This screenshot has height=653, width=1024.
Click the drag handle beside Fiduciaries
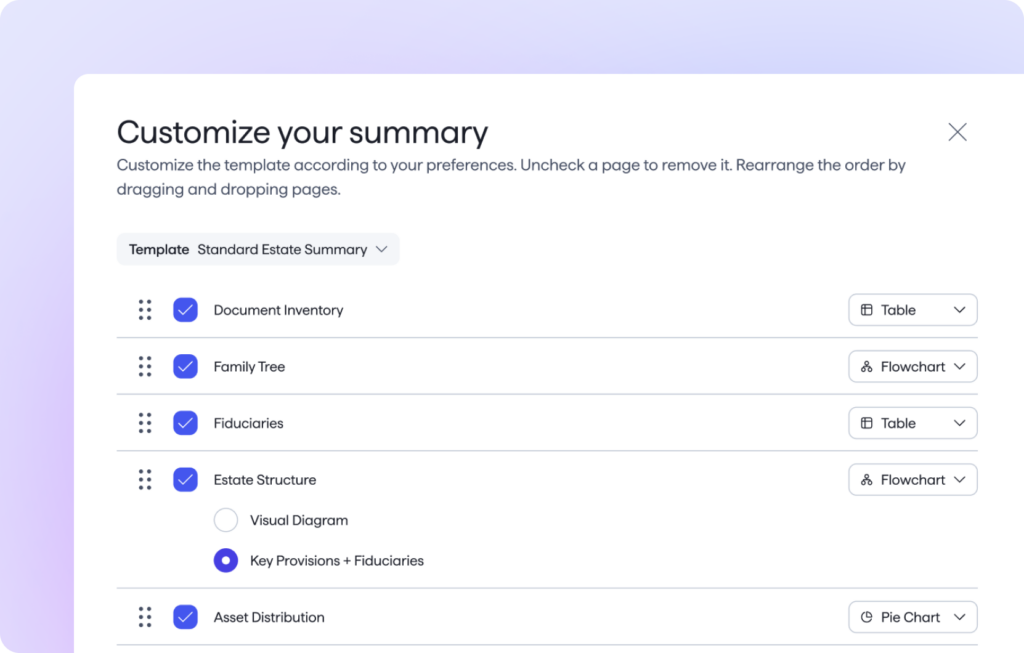tap(145, 423)
